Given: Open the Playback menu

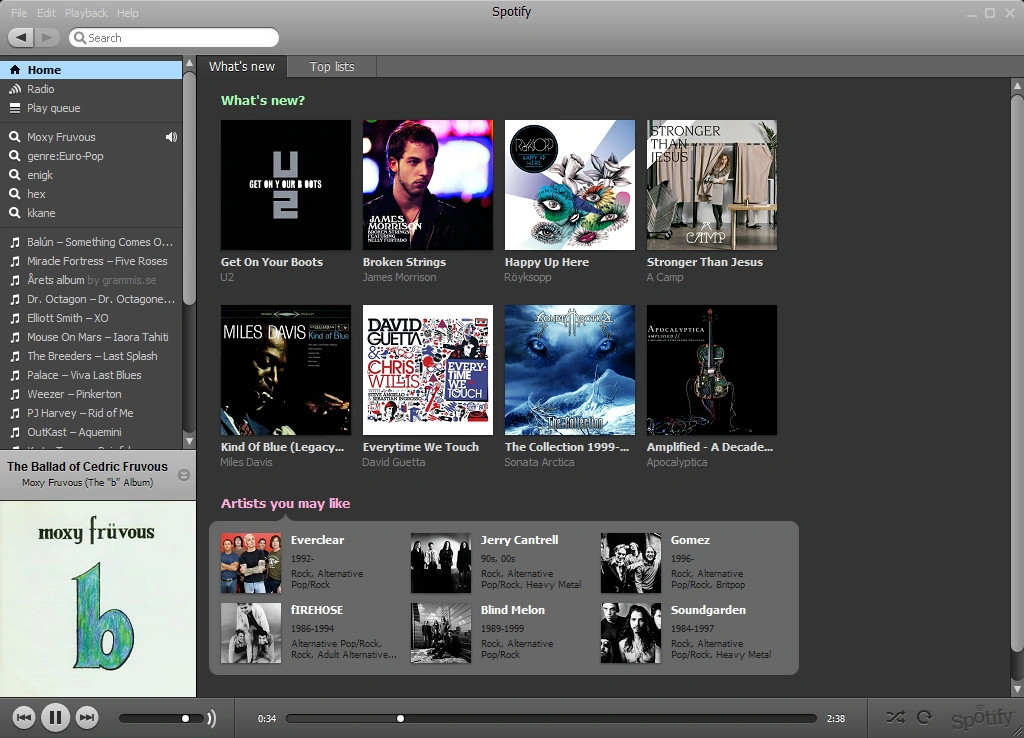Looking at the screenshot, I should [x=85, y=13].
